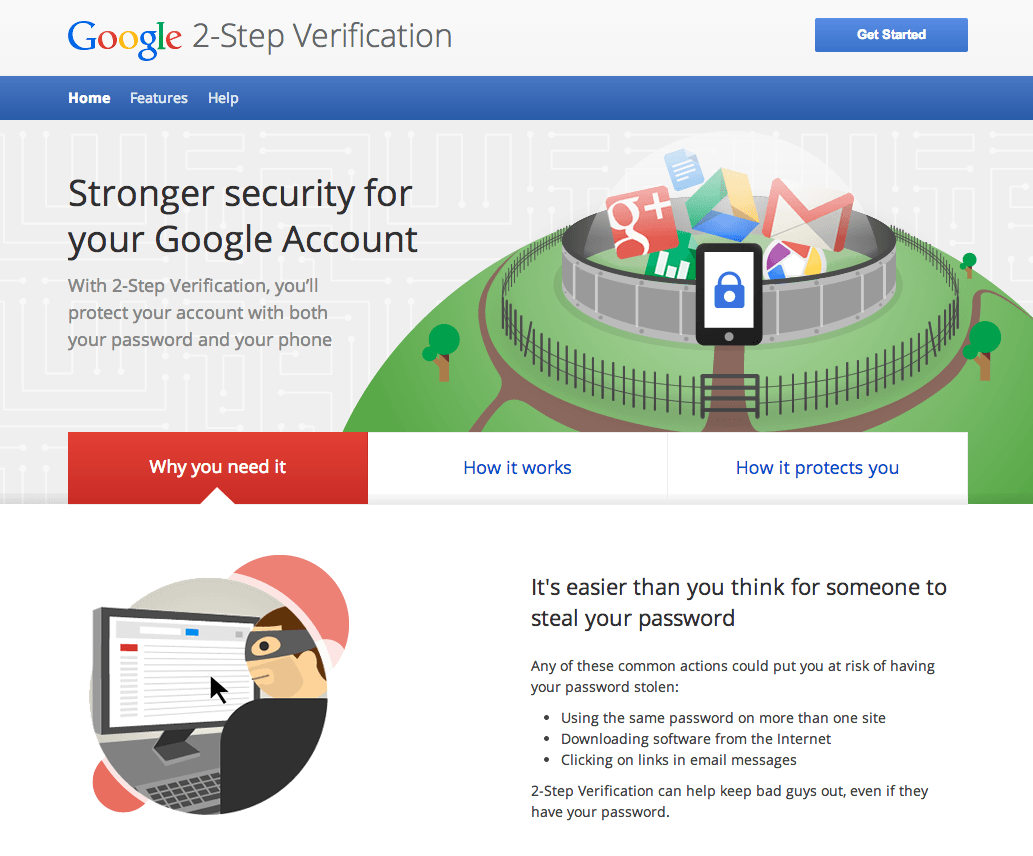Click the colorful Picasa pinwheel icon

792,263
